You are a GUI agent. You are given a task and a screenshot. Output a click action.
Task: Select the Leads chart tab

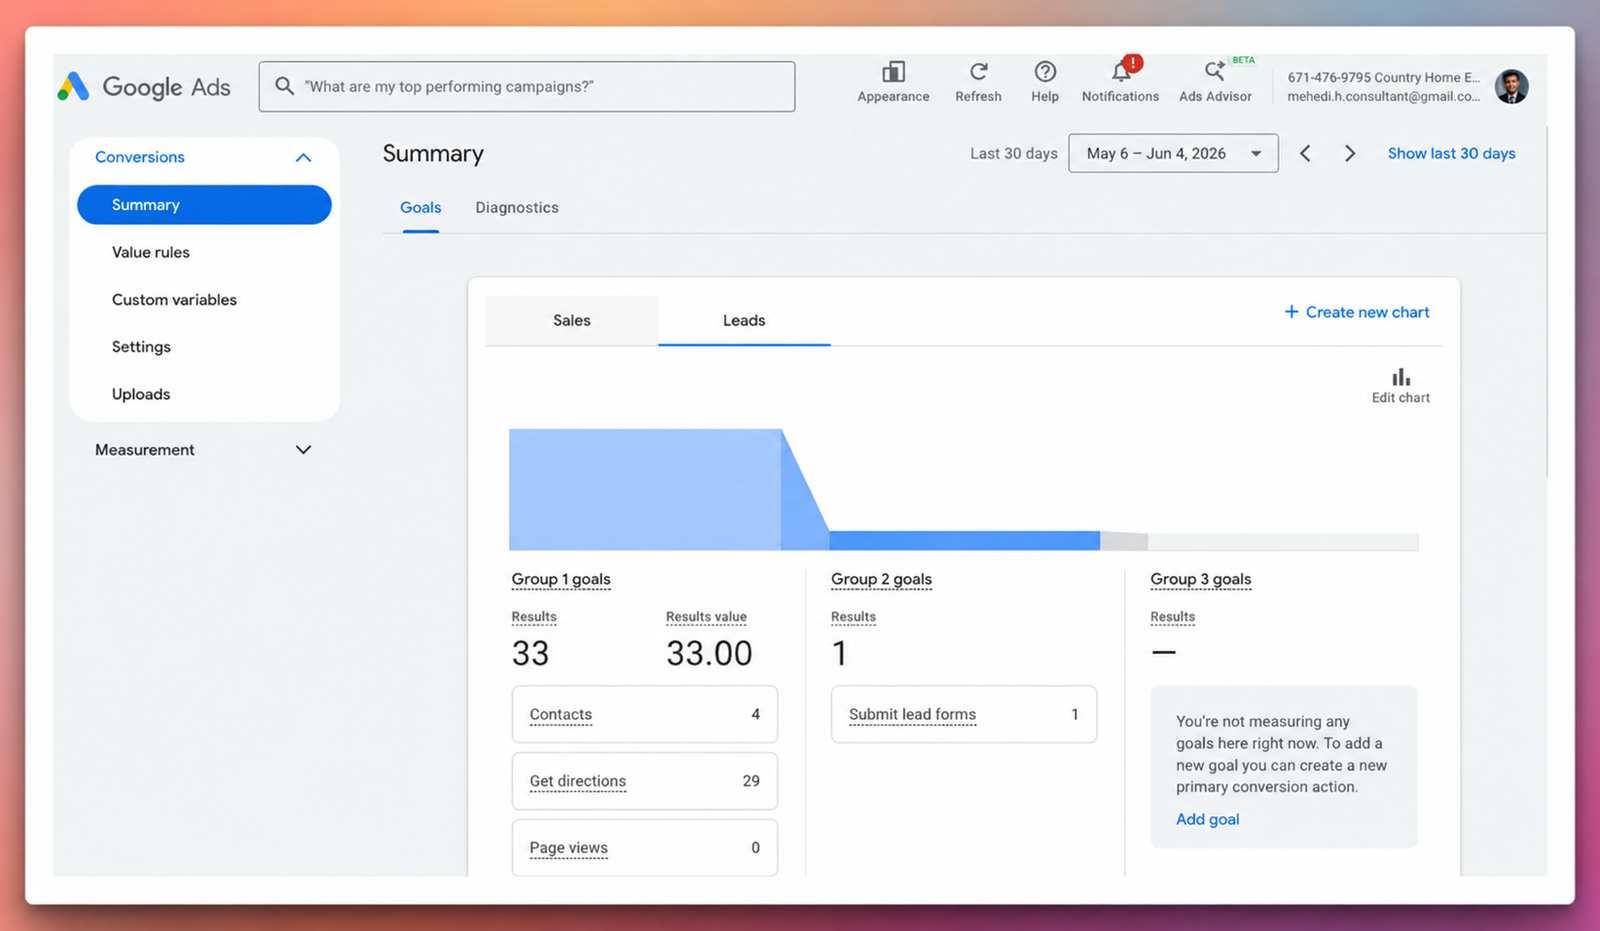pyautogui.click(x=744, y=320)
